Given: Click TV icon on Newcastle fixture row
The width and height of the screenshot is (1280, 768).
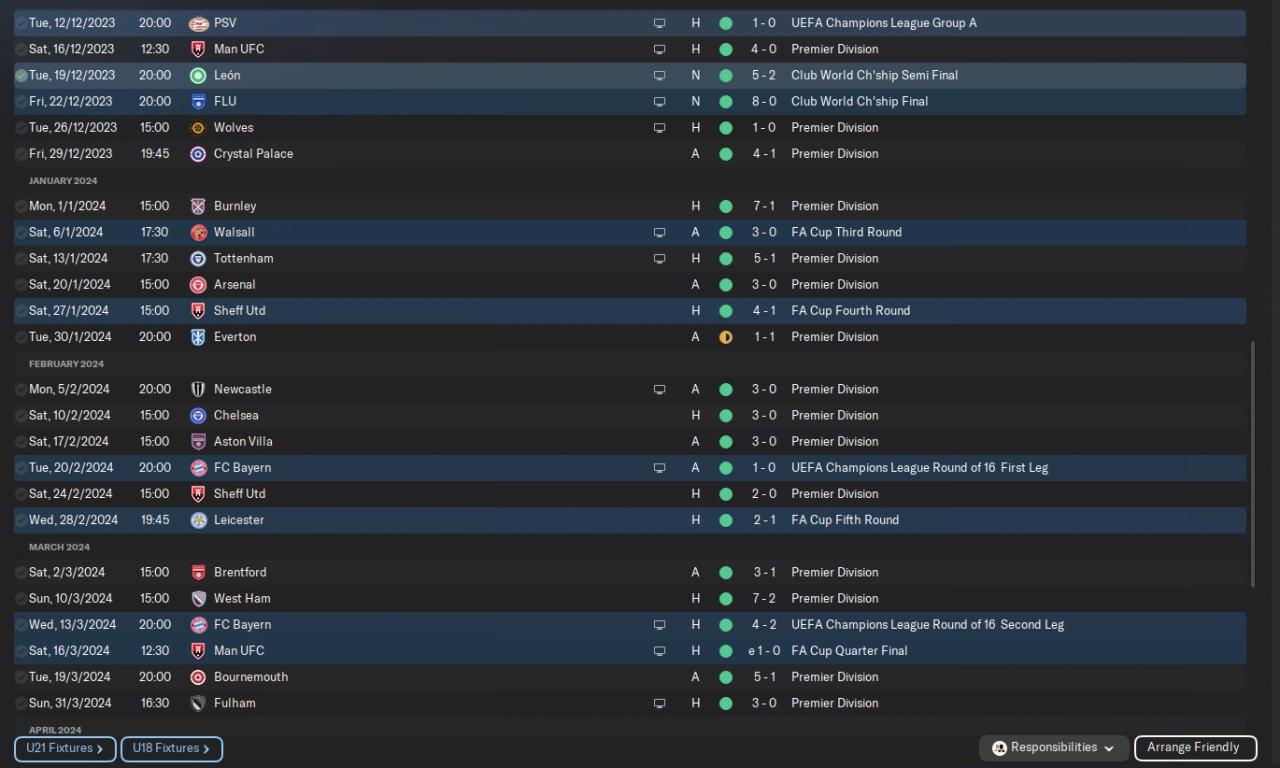Looking at the screenshot, I should pos(659,390).
